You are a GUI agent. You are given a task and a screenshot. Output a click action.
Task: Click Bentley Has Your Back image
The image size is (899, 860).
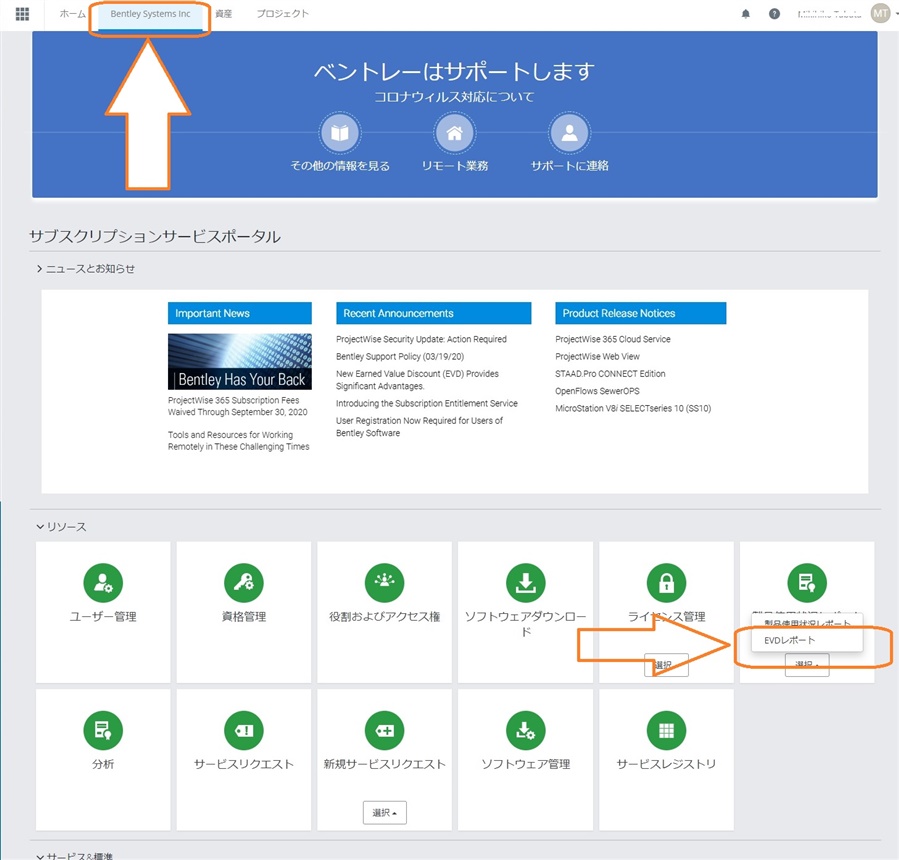[240, 362]
